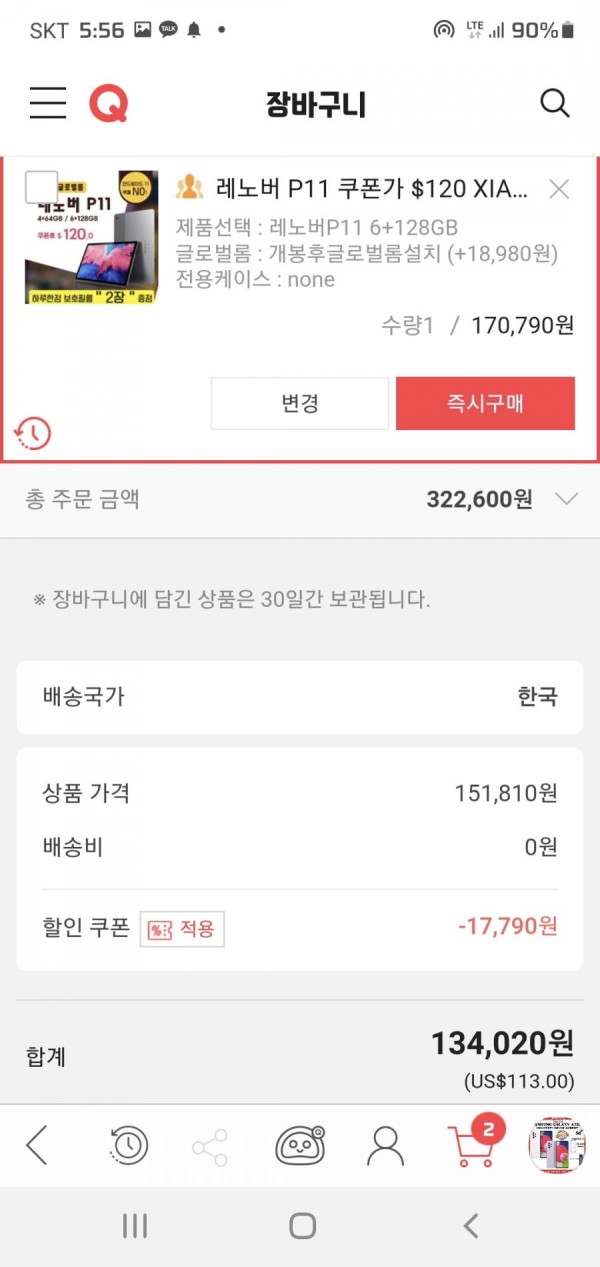
Task: Check the Lenovo P11 item checkbox
Action: coord(42,188)
